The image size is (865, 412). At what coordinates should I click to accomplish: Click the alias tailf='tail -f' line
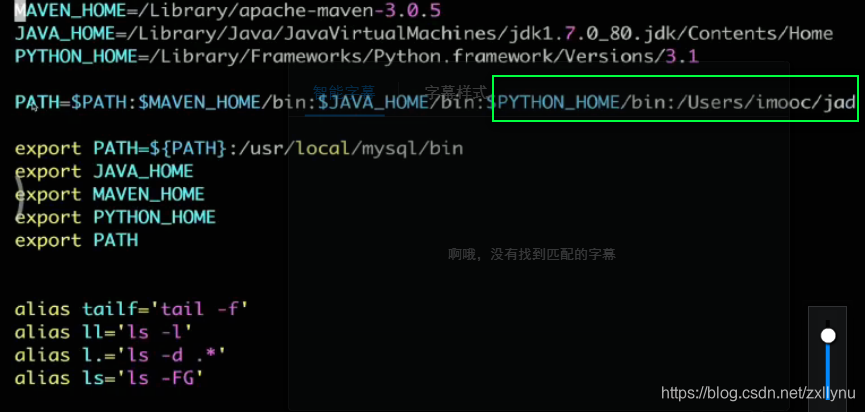[131, 309]
